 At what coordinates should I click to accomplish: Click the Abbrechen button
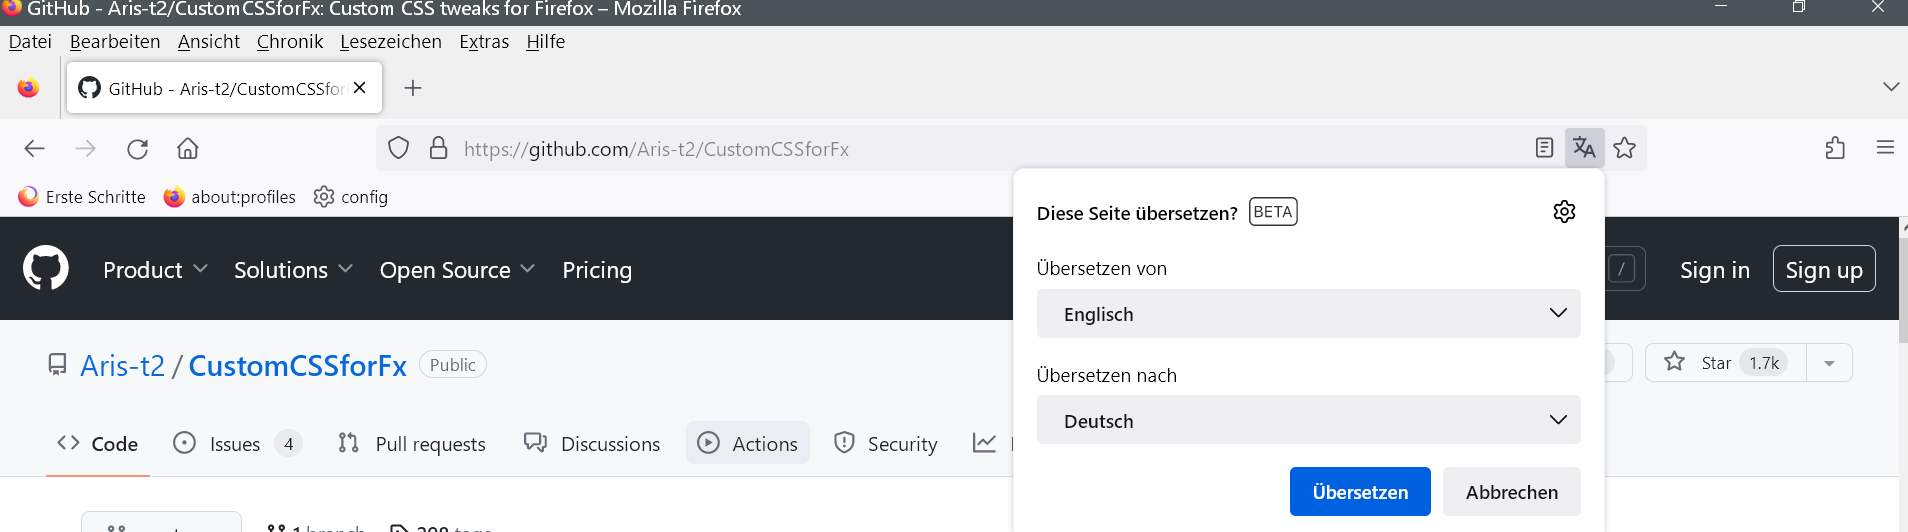pyautogui.click(x=1511, y=492)
